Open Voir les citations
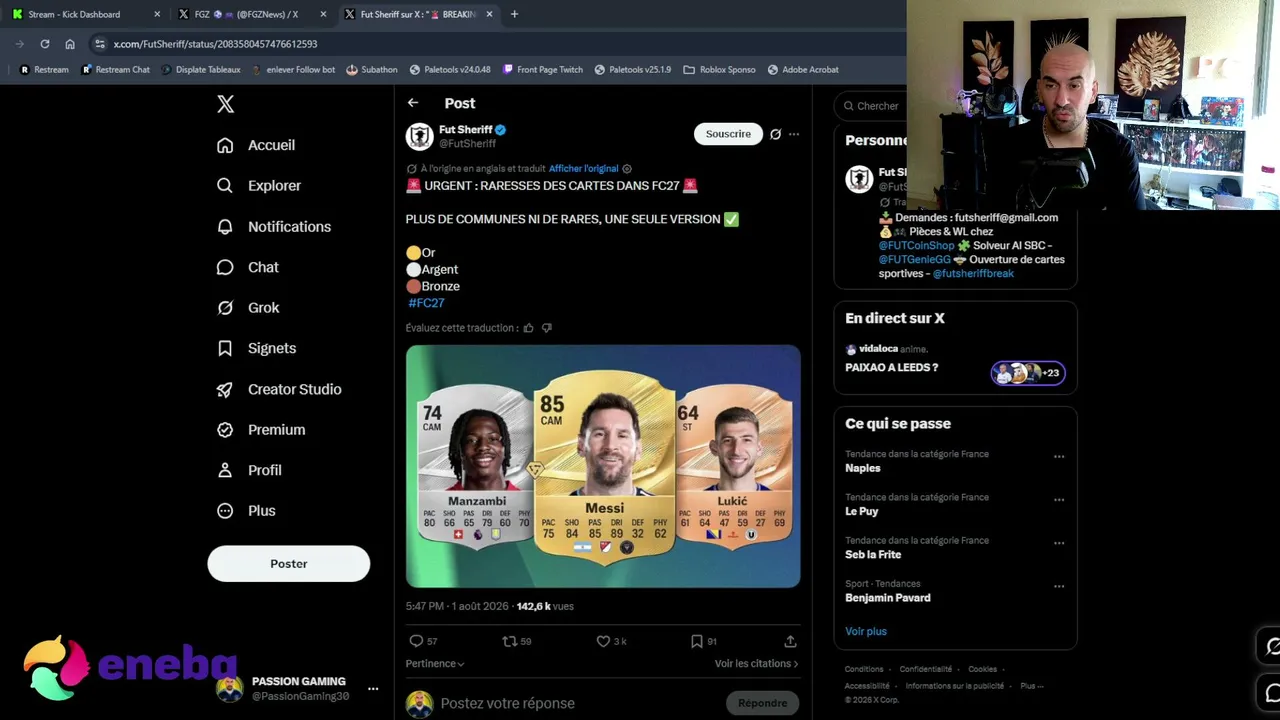The width and height of the screenshot is (1280, 720). (757, 663)
